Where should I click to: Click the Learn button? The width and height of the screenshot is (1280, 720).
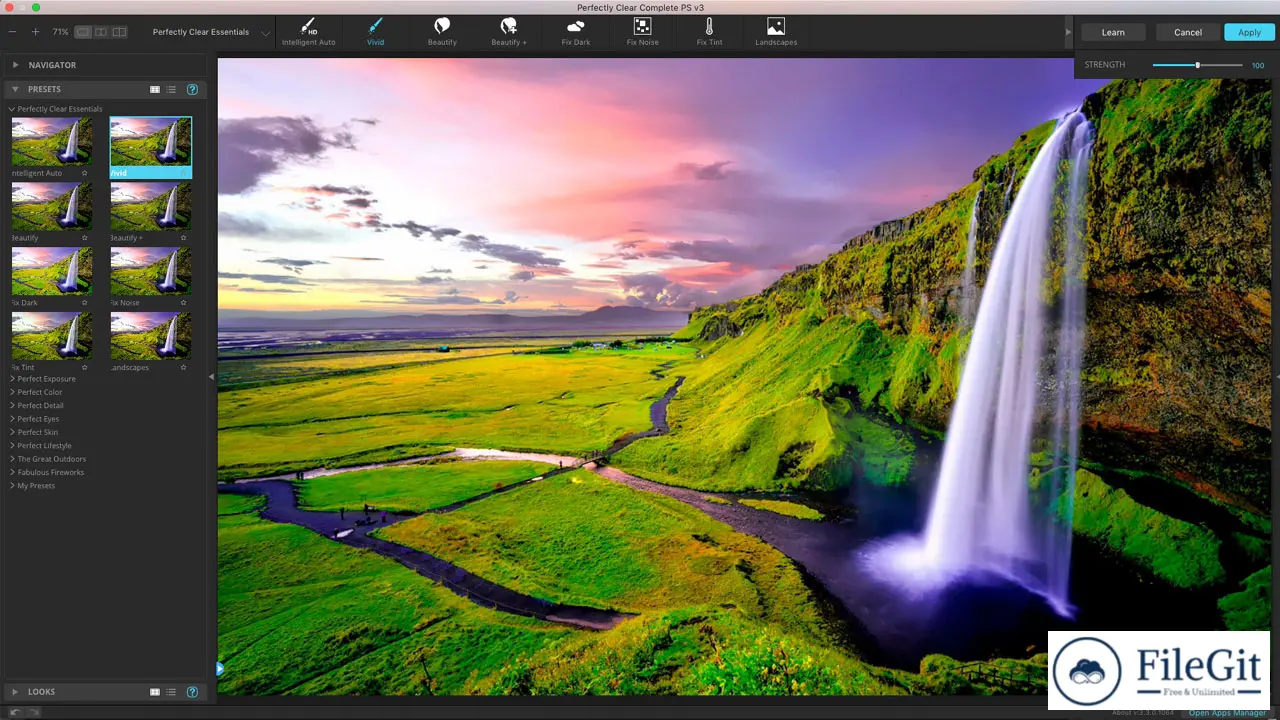pyautogui.click(x=1113, y=32)
